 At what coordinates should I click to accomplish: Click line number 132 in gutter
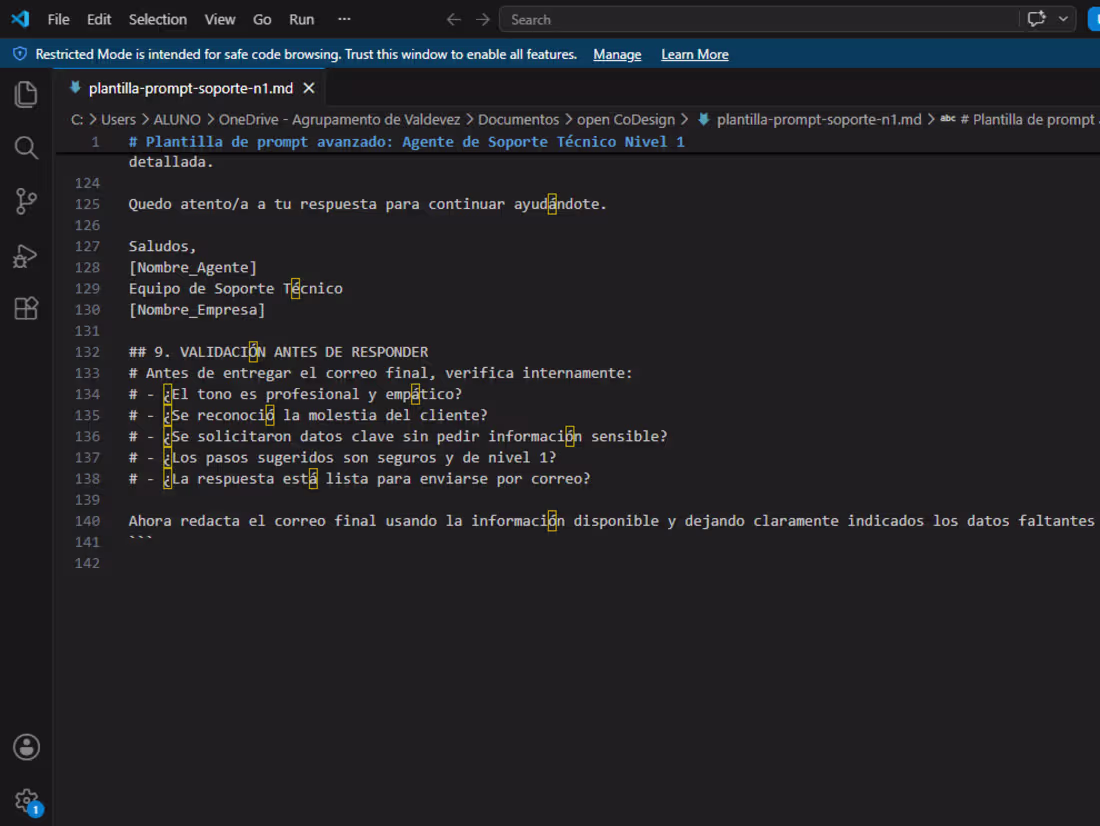87,352
